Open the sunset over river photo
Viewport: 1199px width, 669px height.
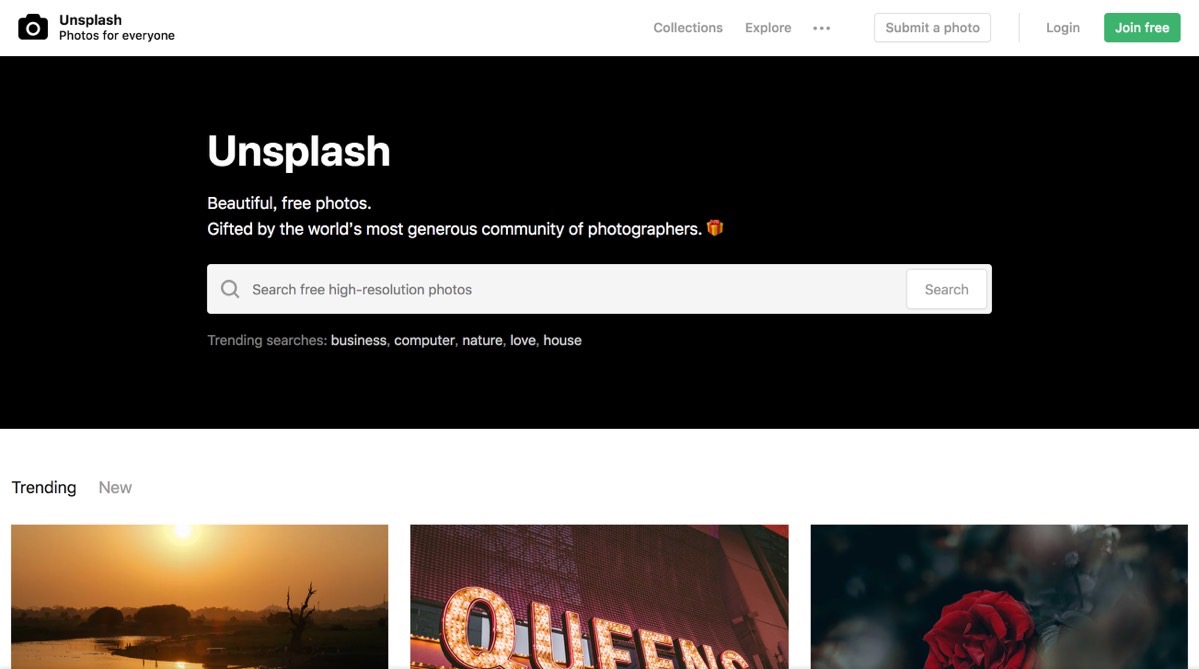click(x=200, y=596)
